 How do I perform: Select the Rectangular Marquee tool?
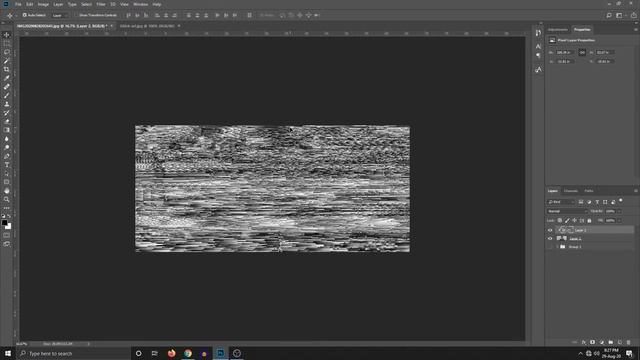7,43
